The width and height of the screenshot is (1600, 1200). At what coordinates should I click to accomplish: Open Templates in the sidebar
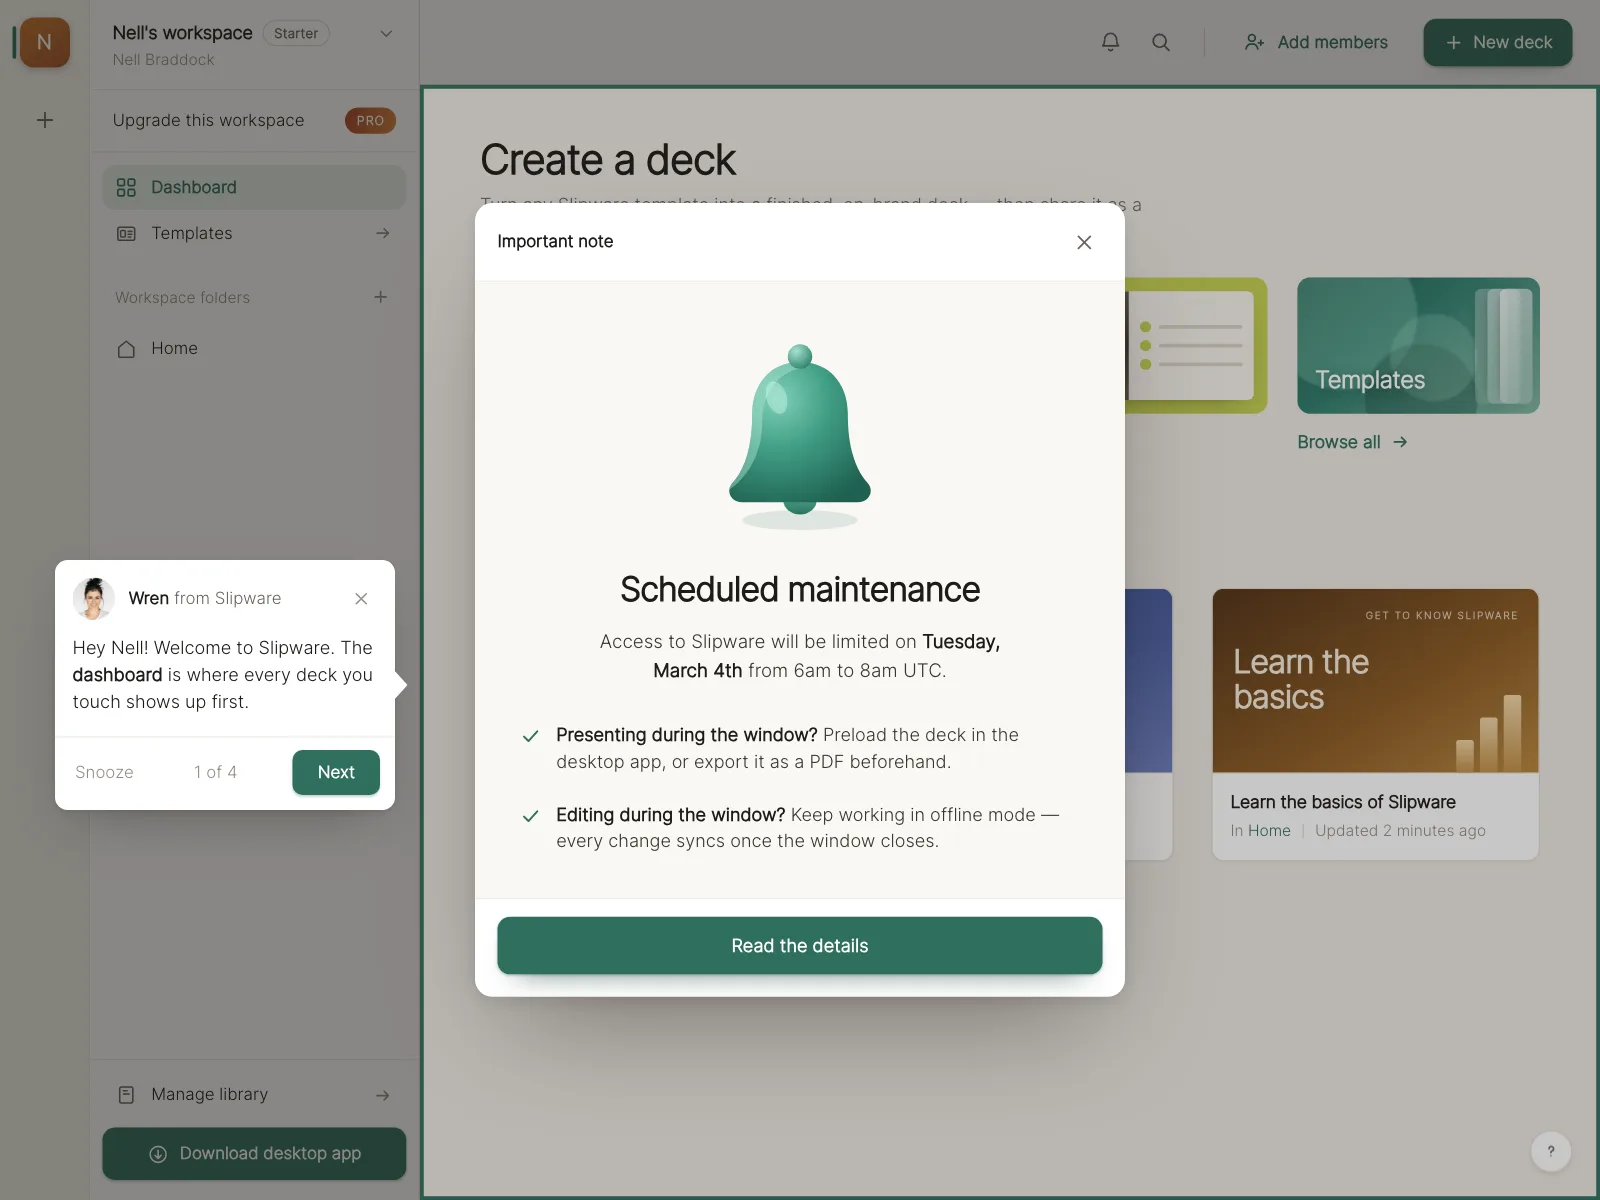click(254, 233)
